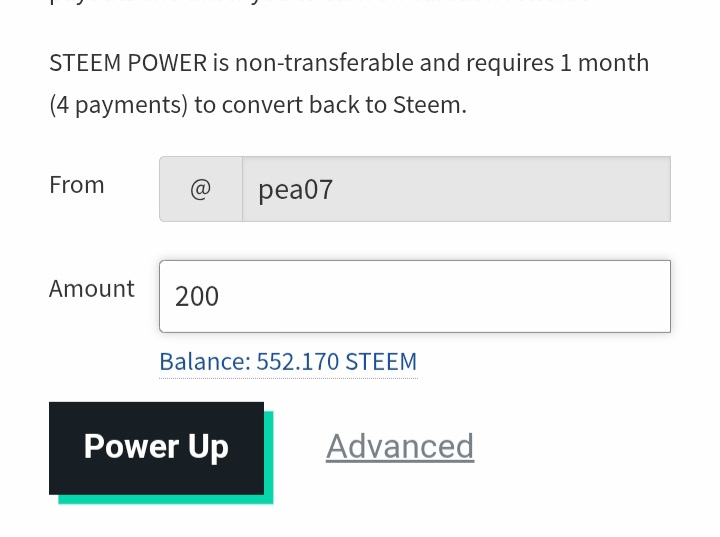The image size is (720, 537).
Task: Click the Balance: 552.170 STEEM link
Action: [288, 362]
